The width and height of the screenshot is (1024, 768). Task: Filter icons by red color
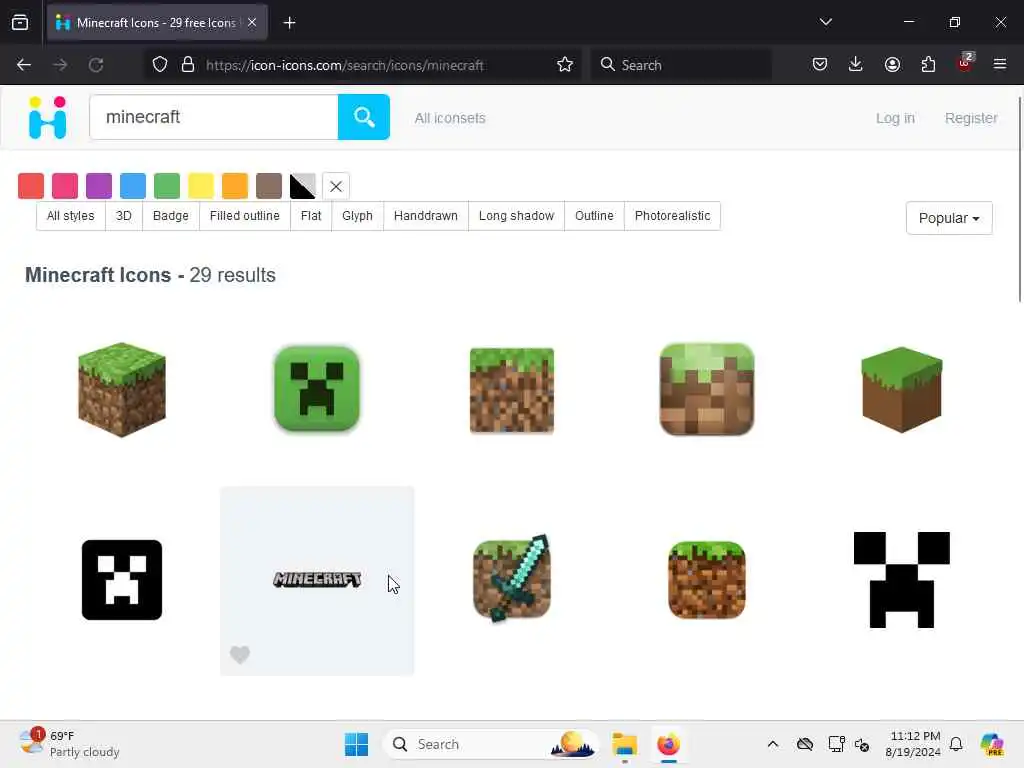[x=31, y=186]
